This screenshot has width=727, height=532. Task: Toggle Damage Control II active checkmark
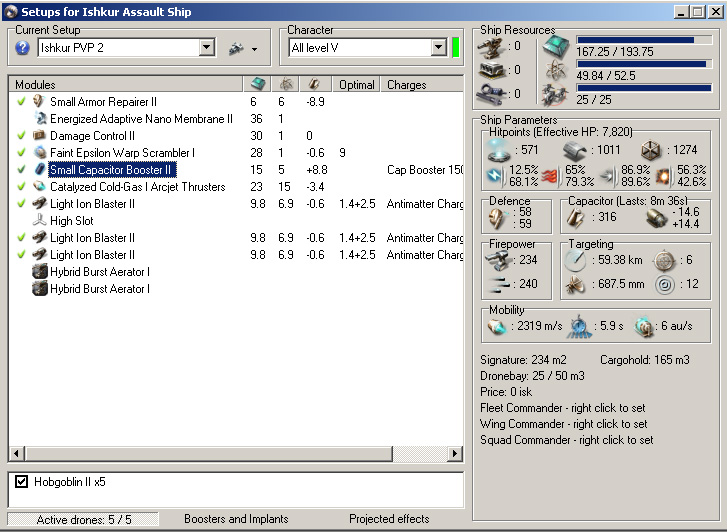point(21,135)
